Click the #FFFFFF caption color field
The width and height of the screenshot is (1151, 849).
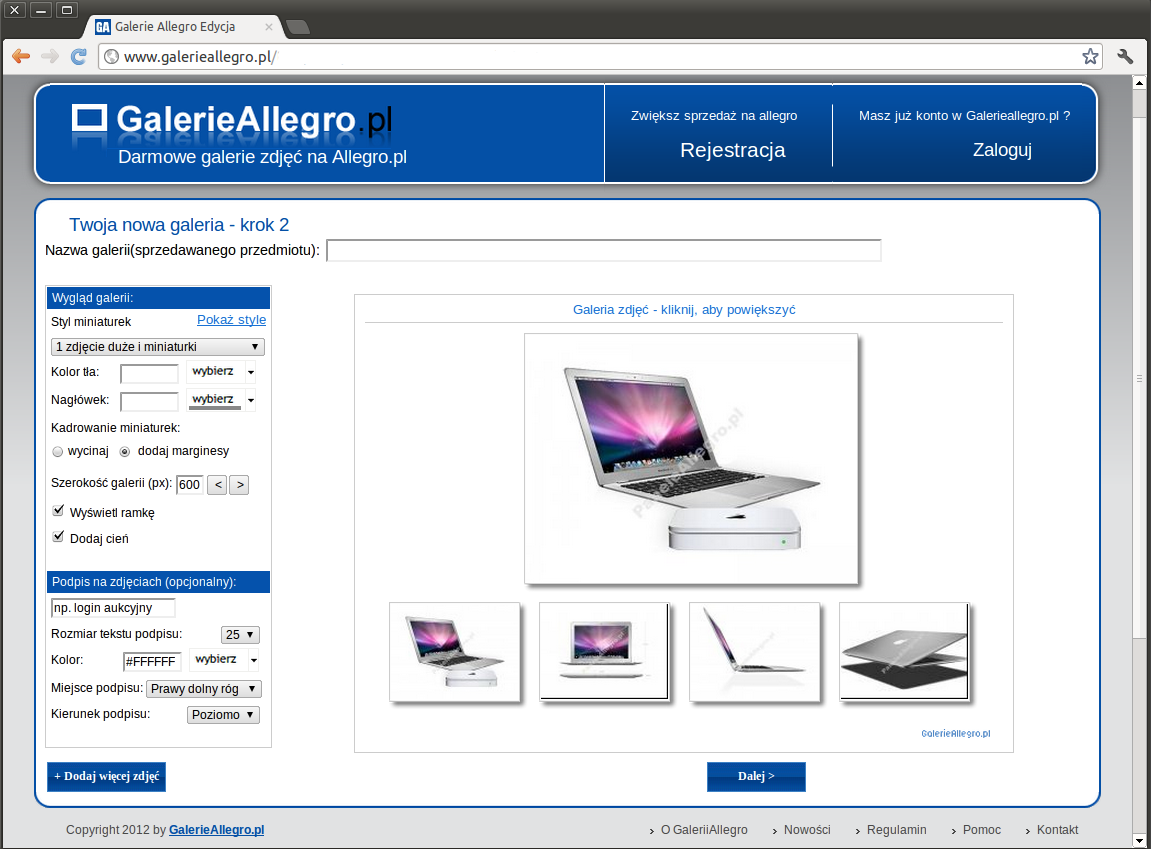152,661
